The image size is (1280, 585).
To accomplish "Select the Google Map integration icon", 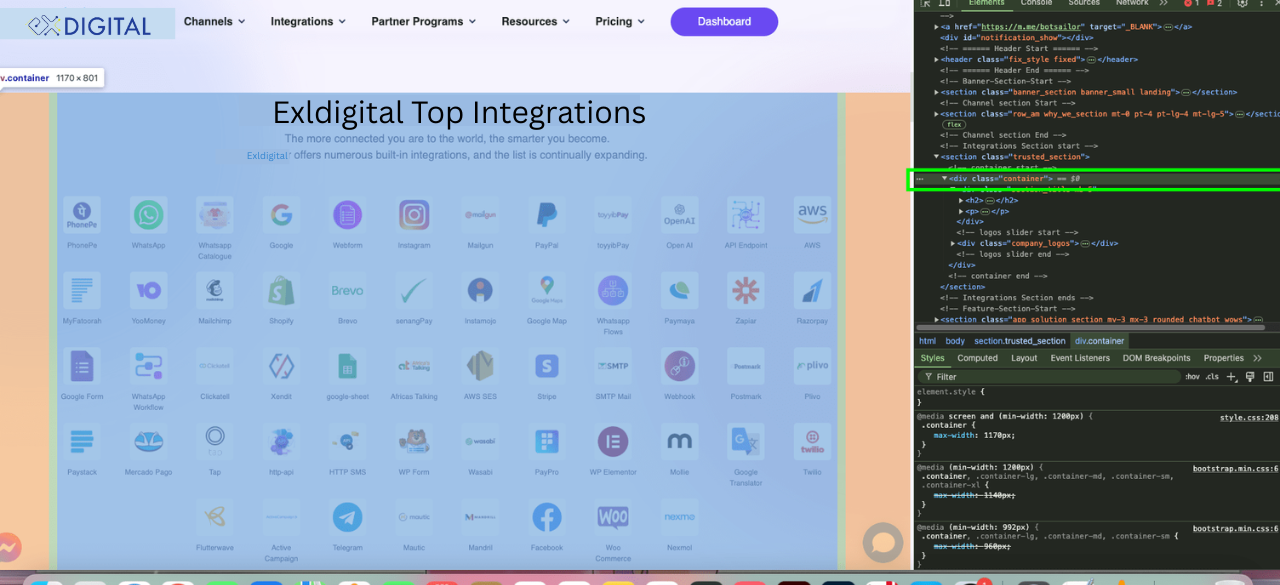I will pos(547,290).
